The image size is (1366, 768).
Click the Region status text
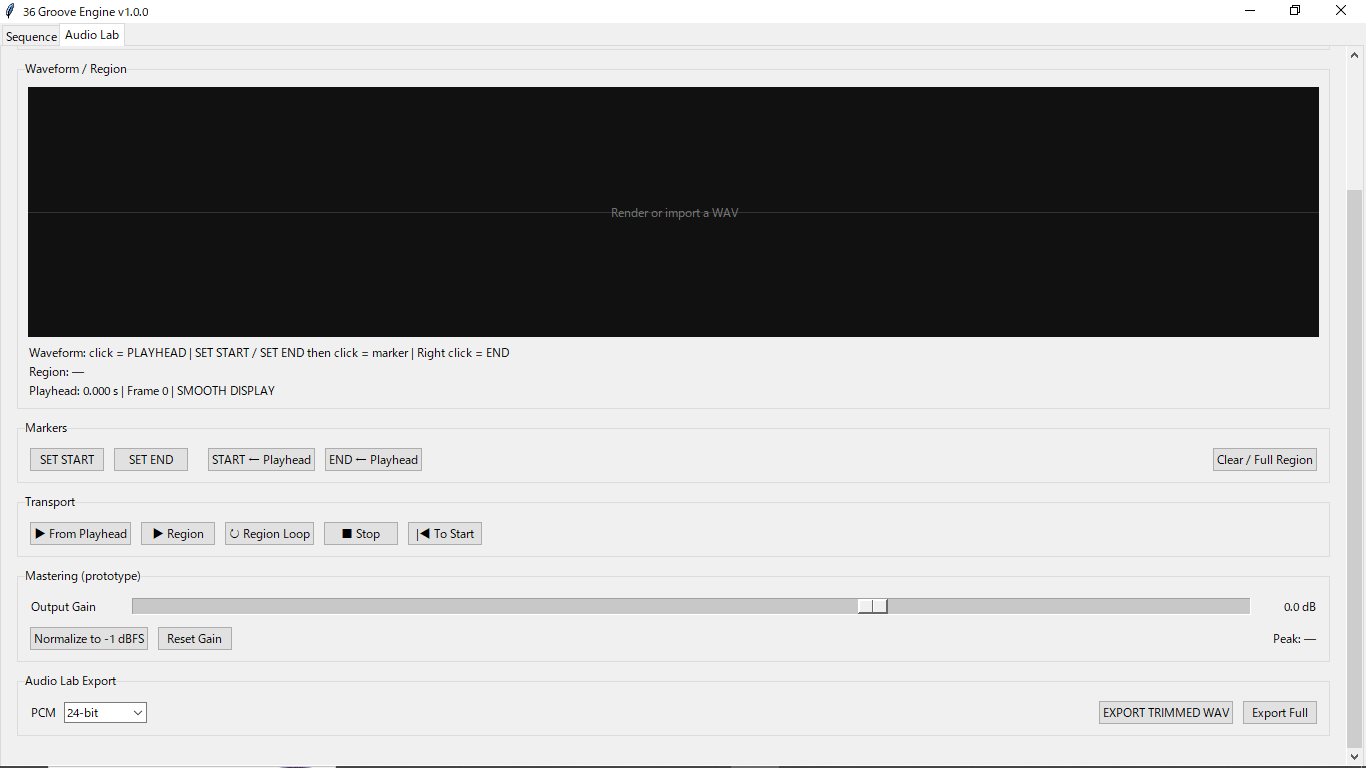click(57, 372)
